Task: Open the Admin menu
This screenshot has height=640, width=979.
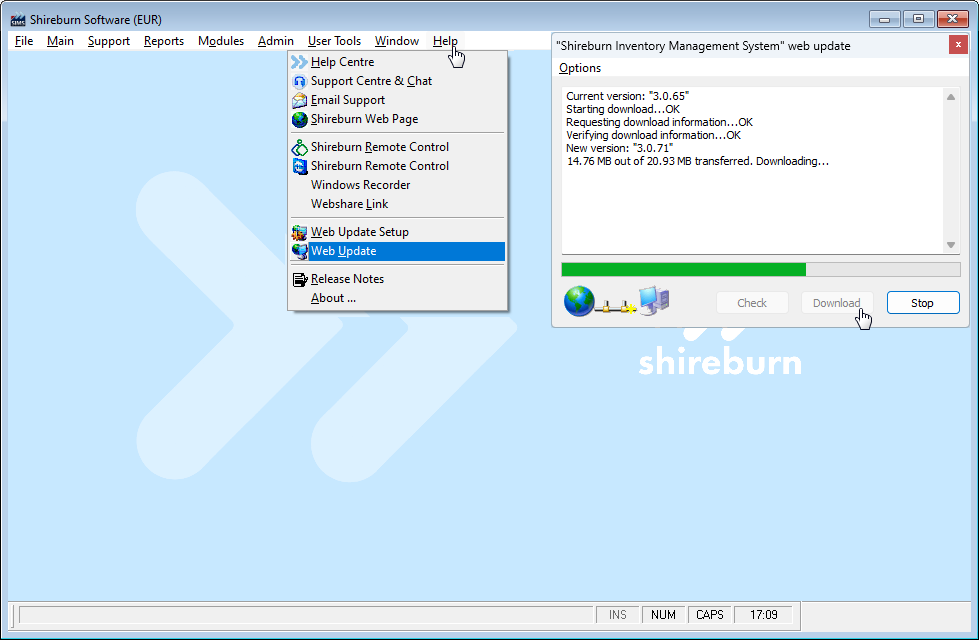Action: tap(275, 41)
